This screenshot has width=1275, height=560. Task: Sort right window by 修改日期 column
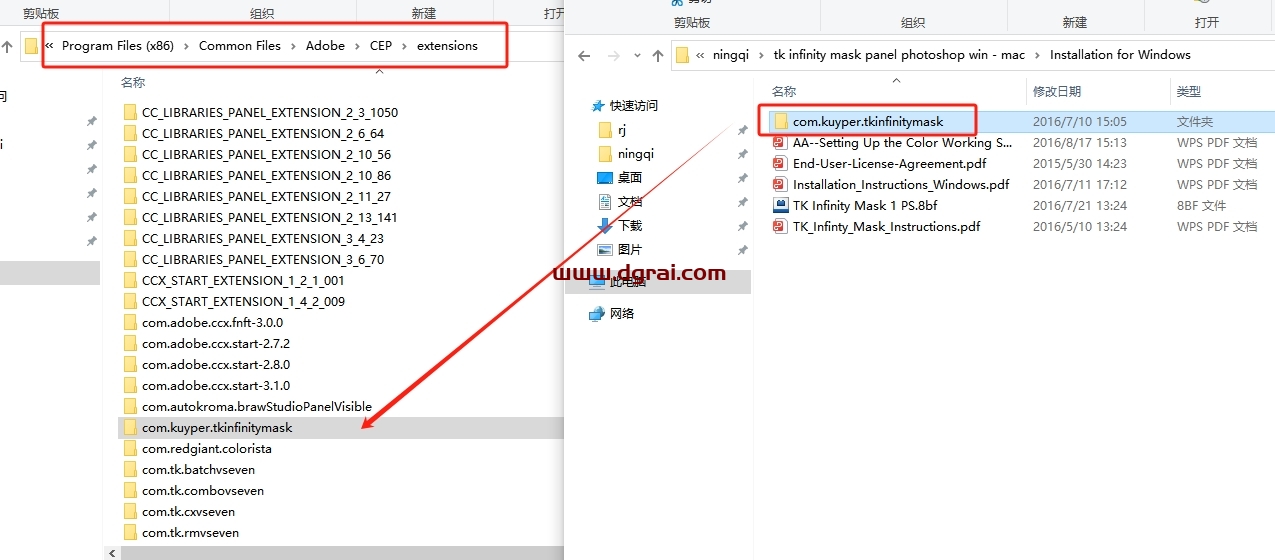point(1056,91)
